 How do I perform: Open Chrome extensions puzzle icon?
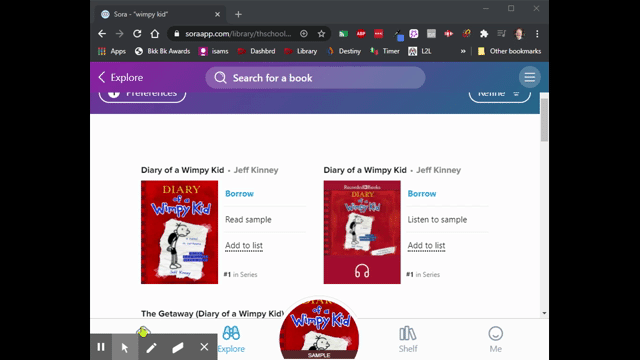point(484,34)
